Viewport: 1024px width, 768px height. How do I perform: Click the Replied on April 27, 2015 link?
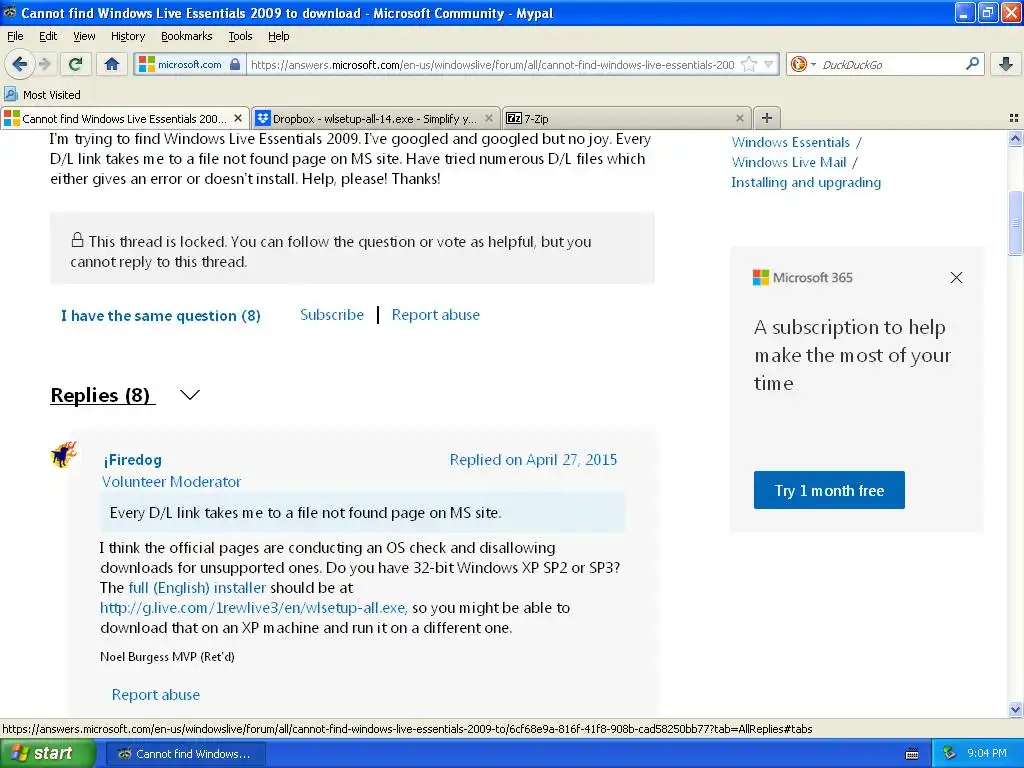click(533, 460)
